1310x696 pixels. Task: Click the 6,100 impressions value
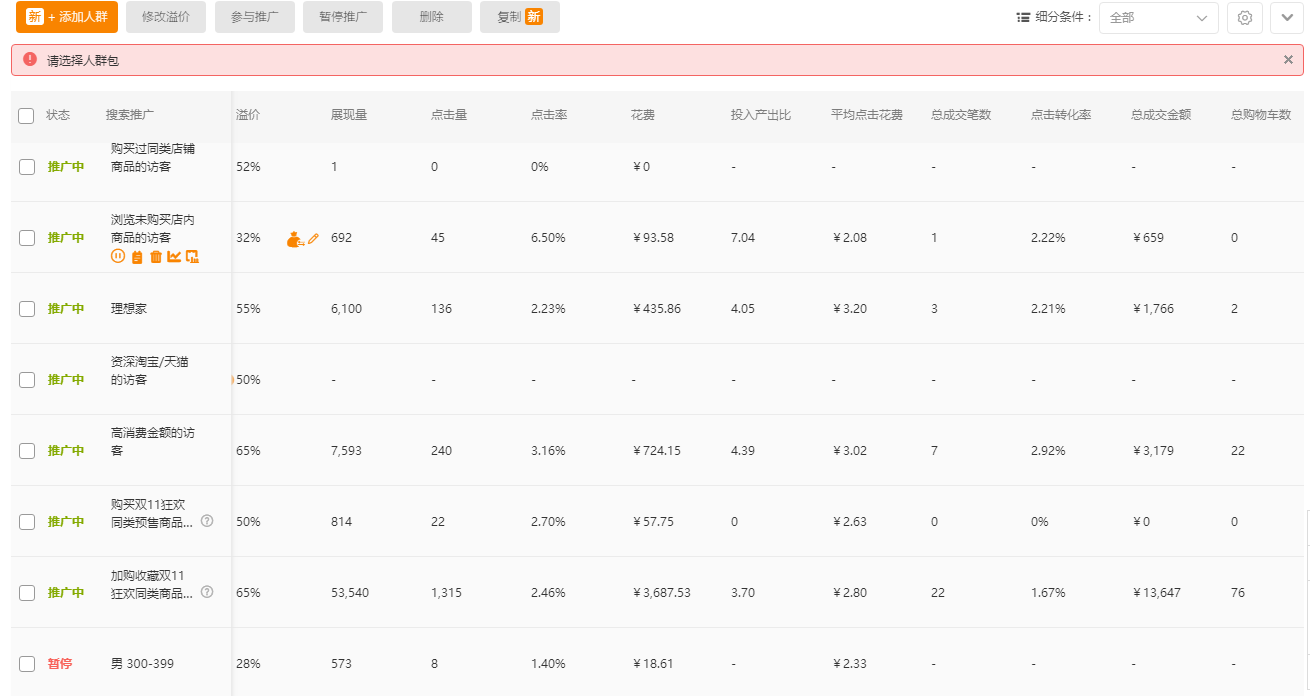347,309
